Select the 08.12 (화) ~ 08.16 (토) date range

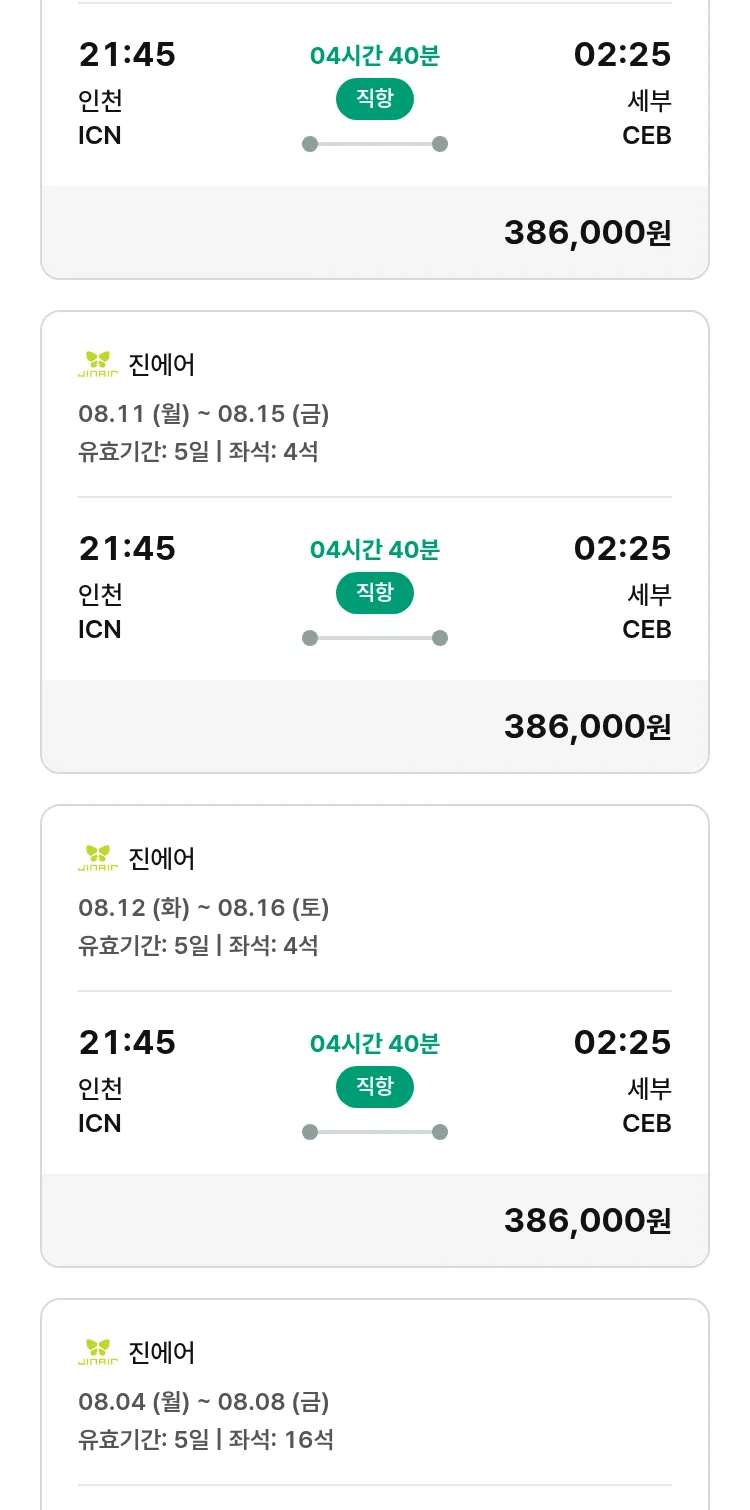tap(204, 907)
